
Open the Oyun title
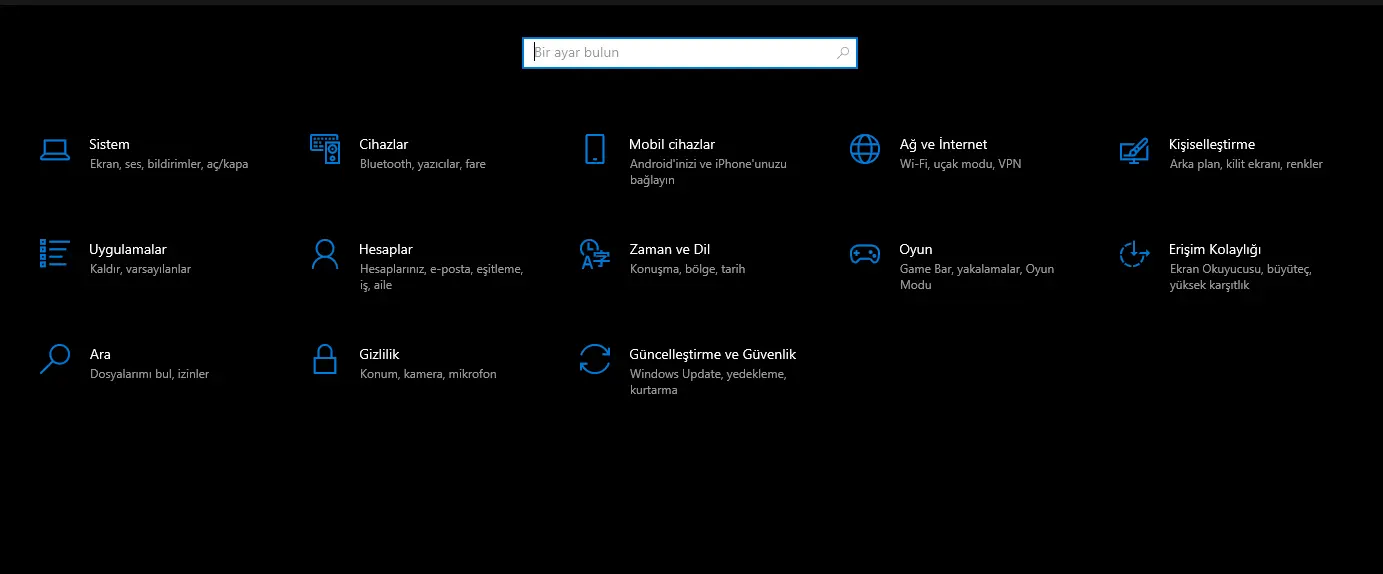pos(916,249)
